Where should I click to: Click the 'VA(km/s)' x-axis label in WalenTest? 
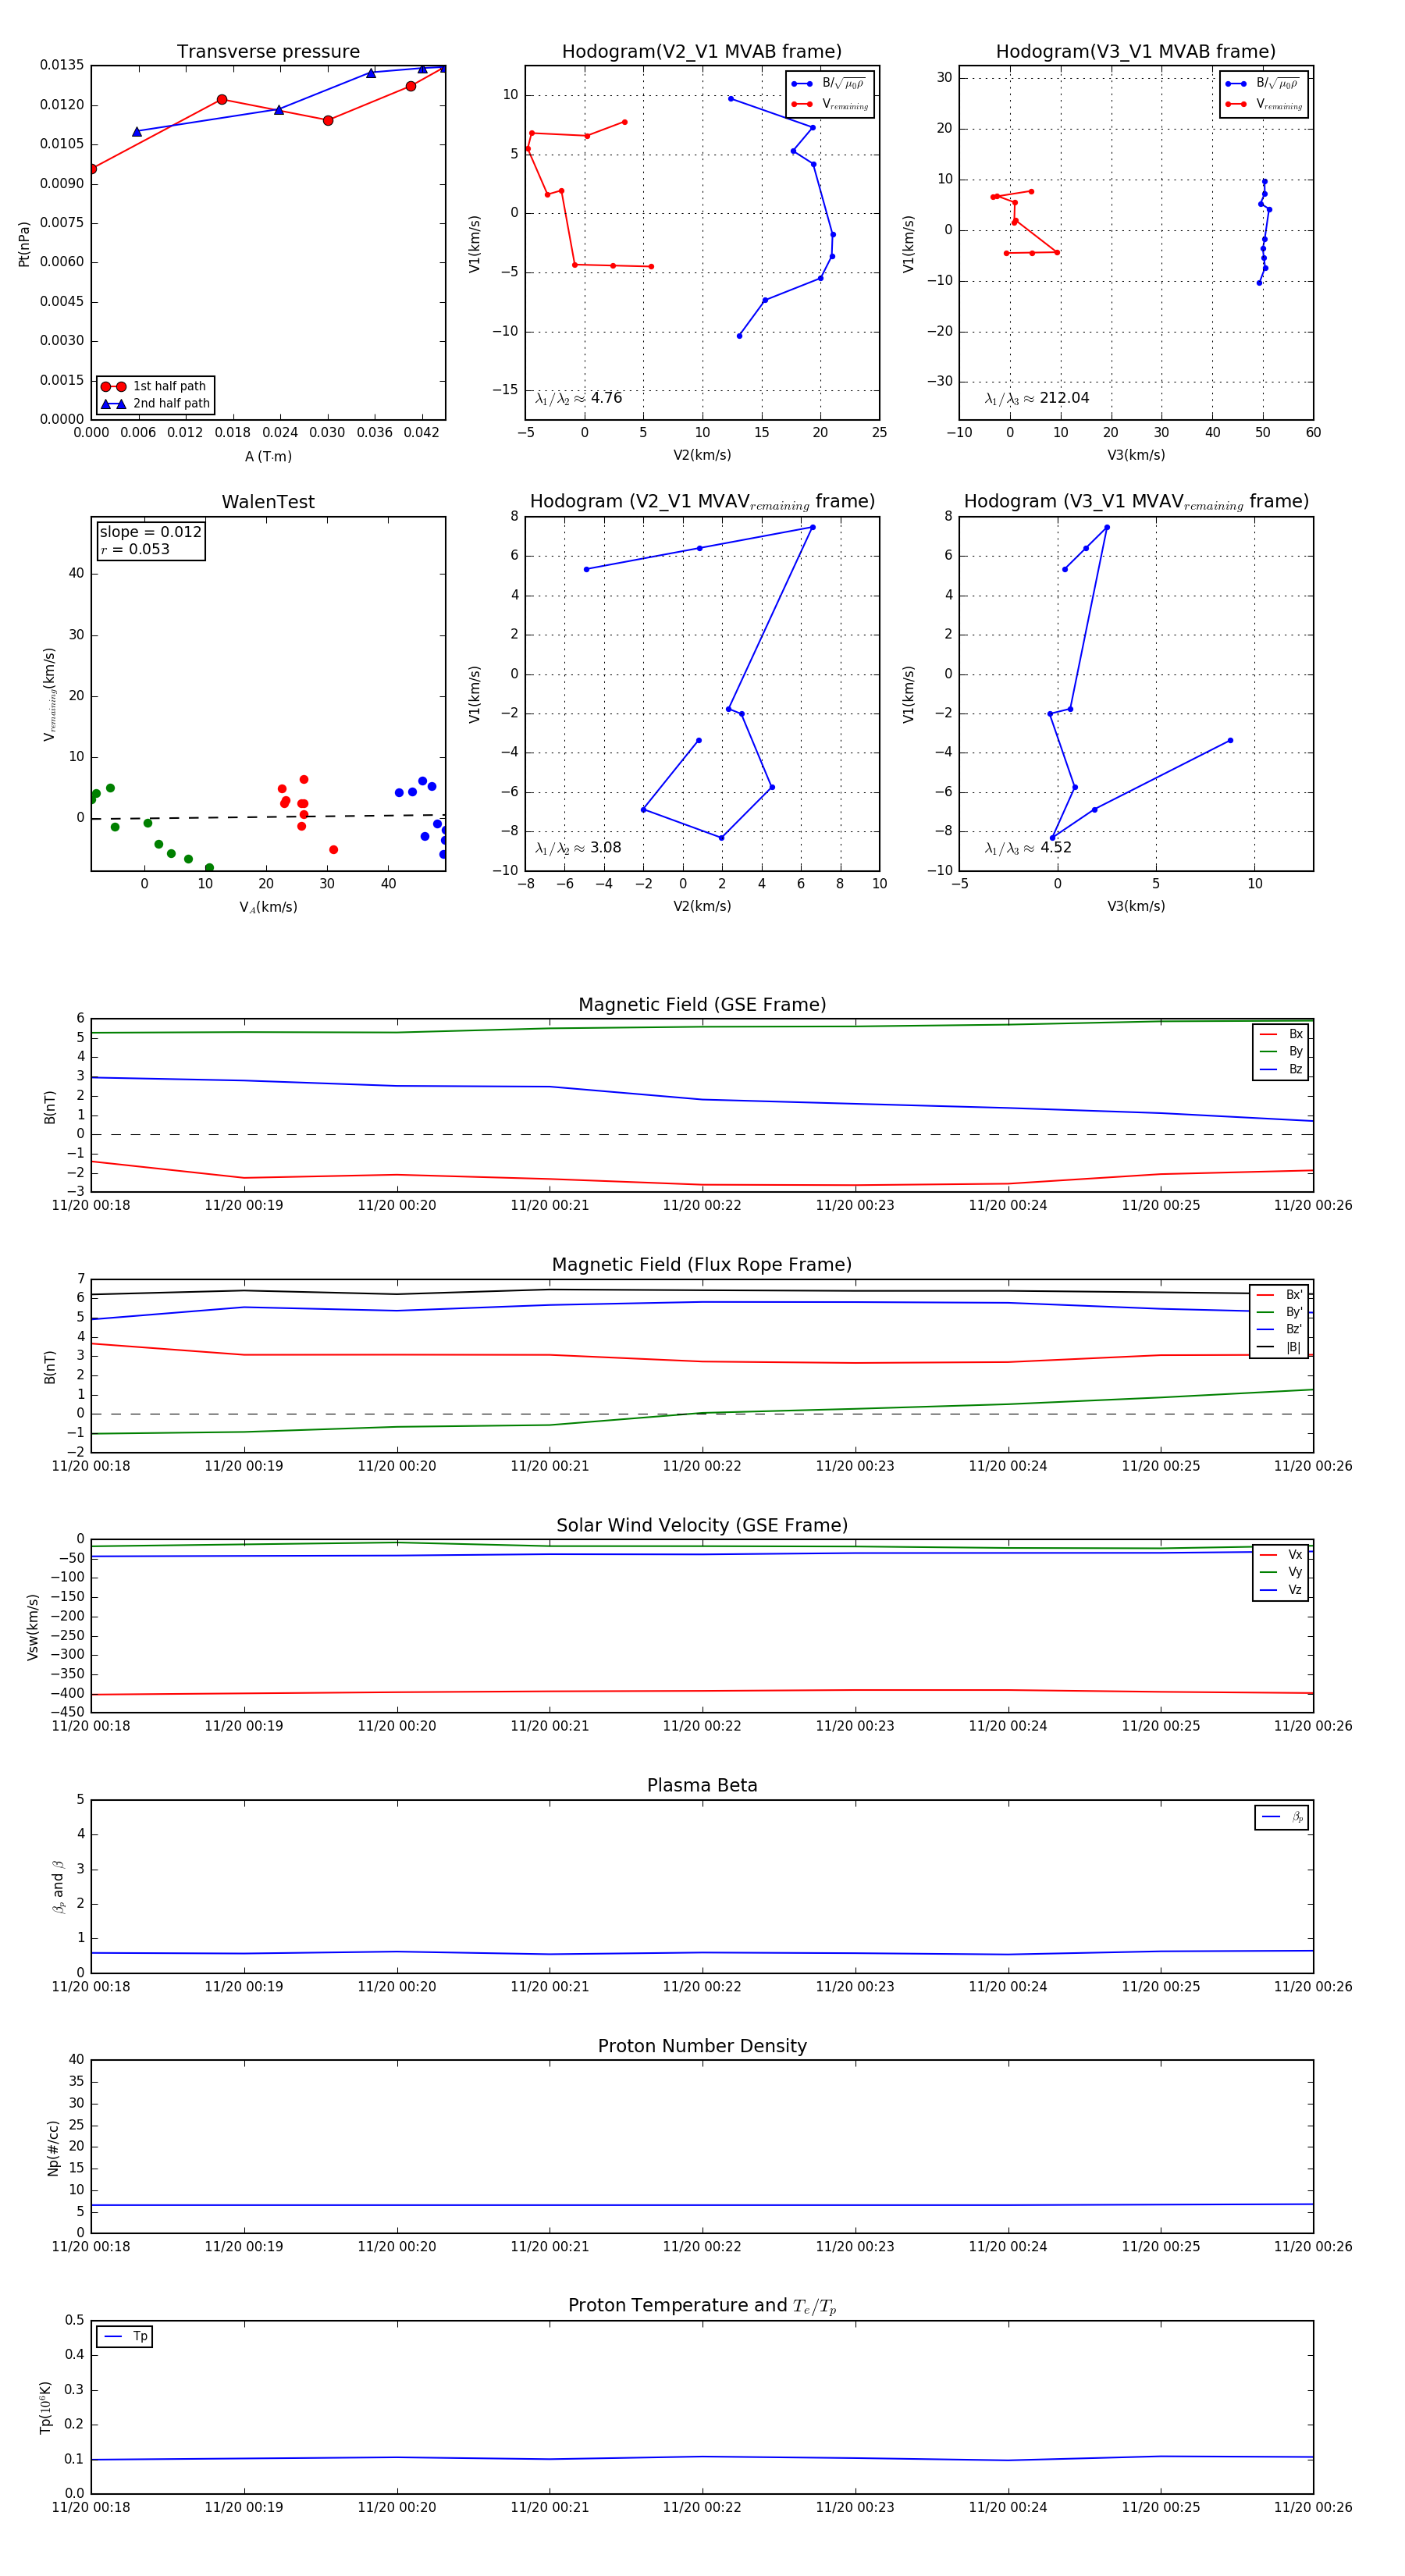click(268, 907)
